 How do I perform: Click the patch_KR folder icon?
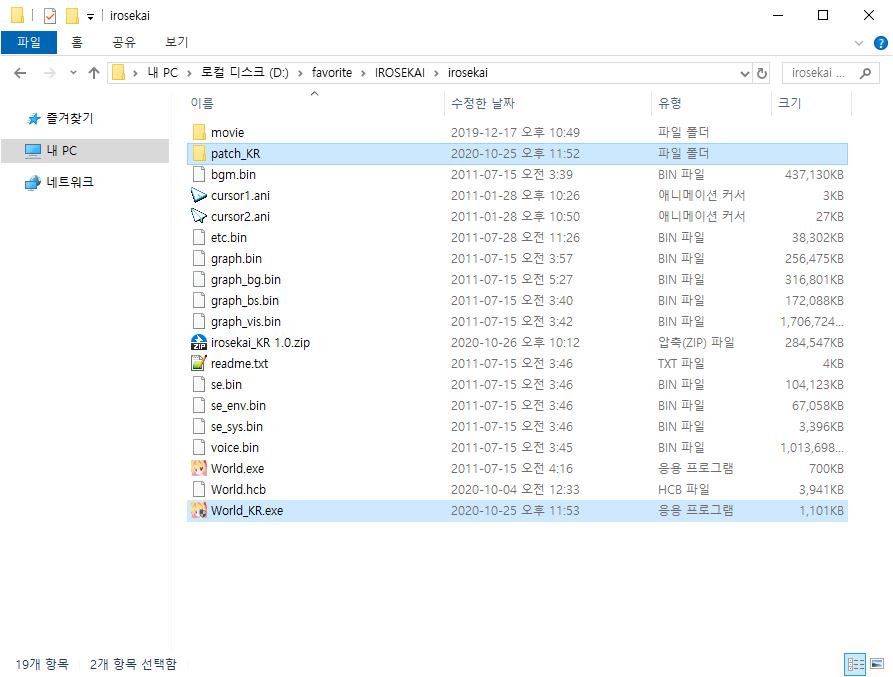(x=199, y=153)
